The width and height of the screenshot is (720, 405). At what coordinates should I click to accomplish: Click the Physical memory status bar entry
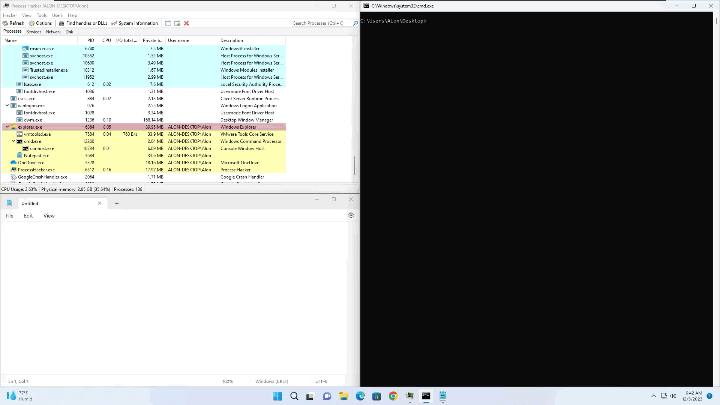pos(75,189)
